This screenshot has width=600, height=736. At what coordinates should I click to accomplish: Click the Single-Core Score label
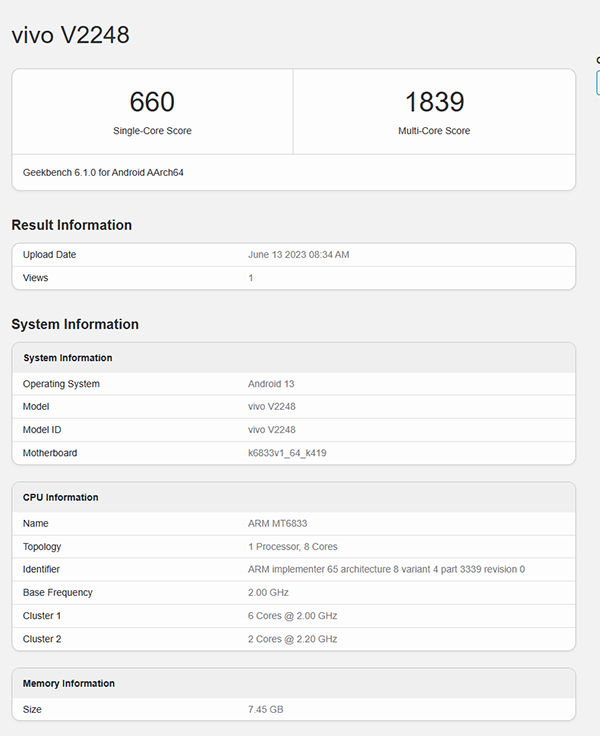pyautogui.click(x=152, y=131)
